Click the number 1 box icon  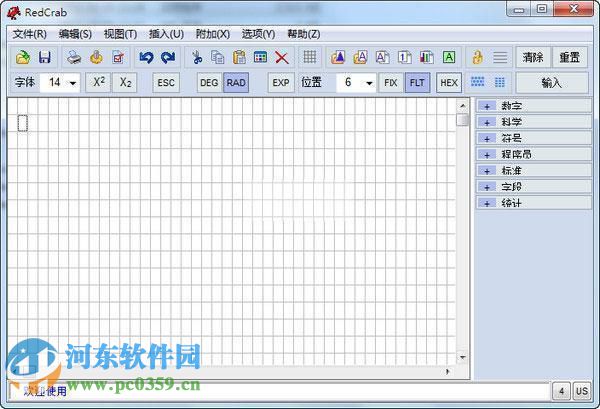pos(404,57)
